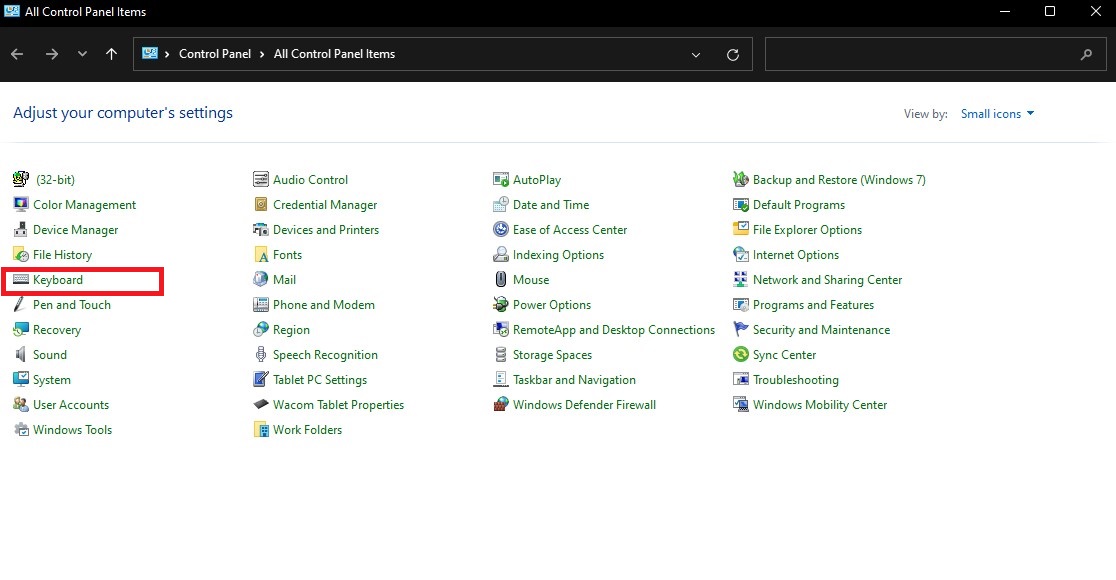Click the Device Manager icon

pyautogui.click(x=21, y=230)
